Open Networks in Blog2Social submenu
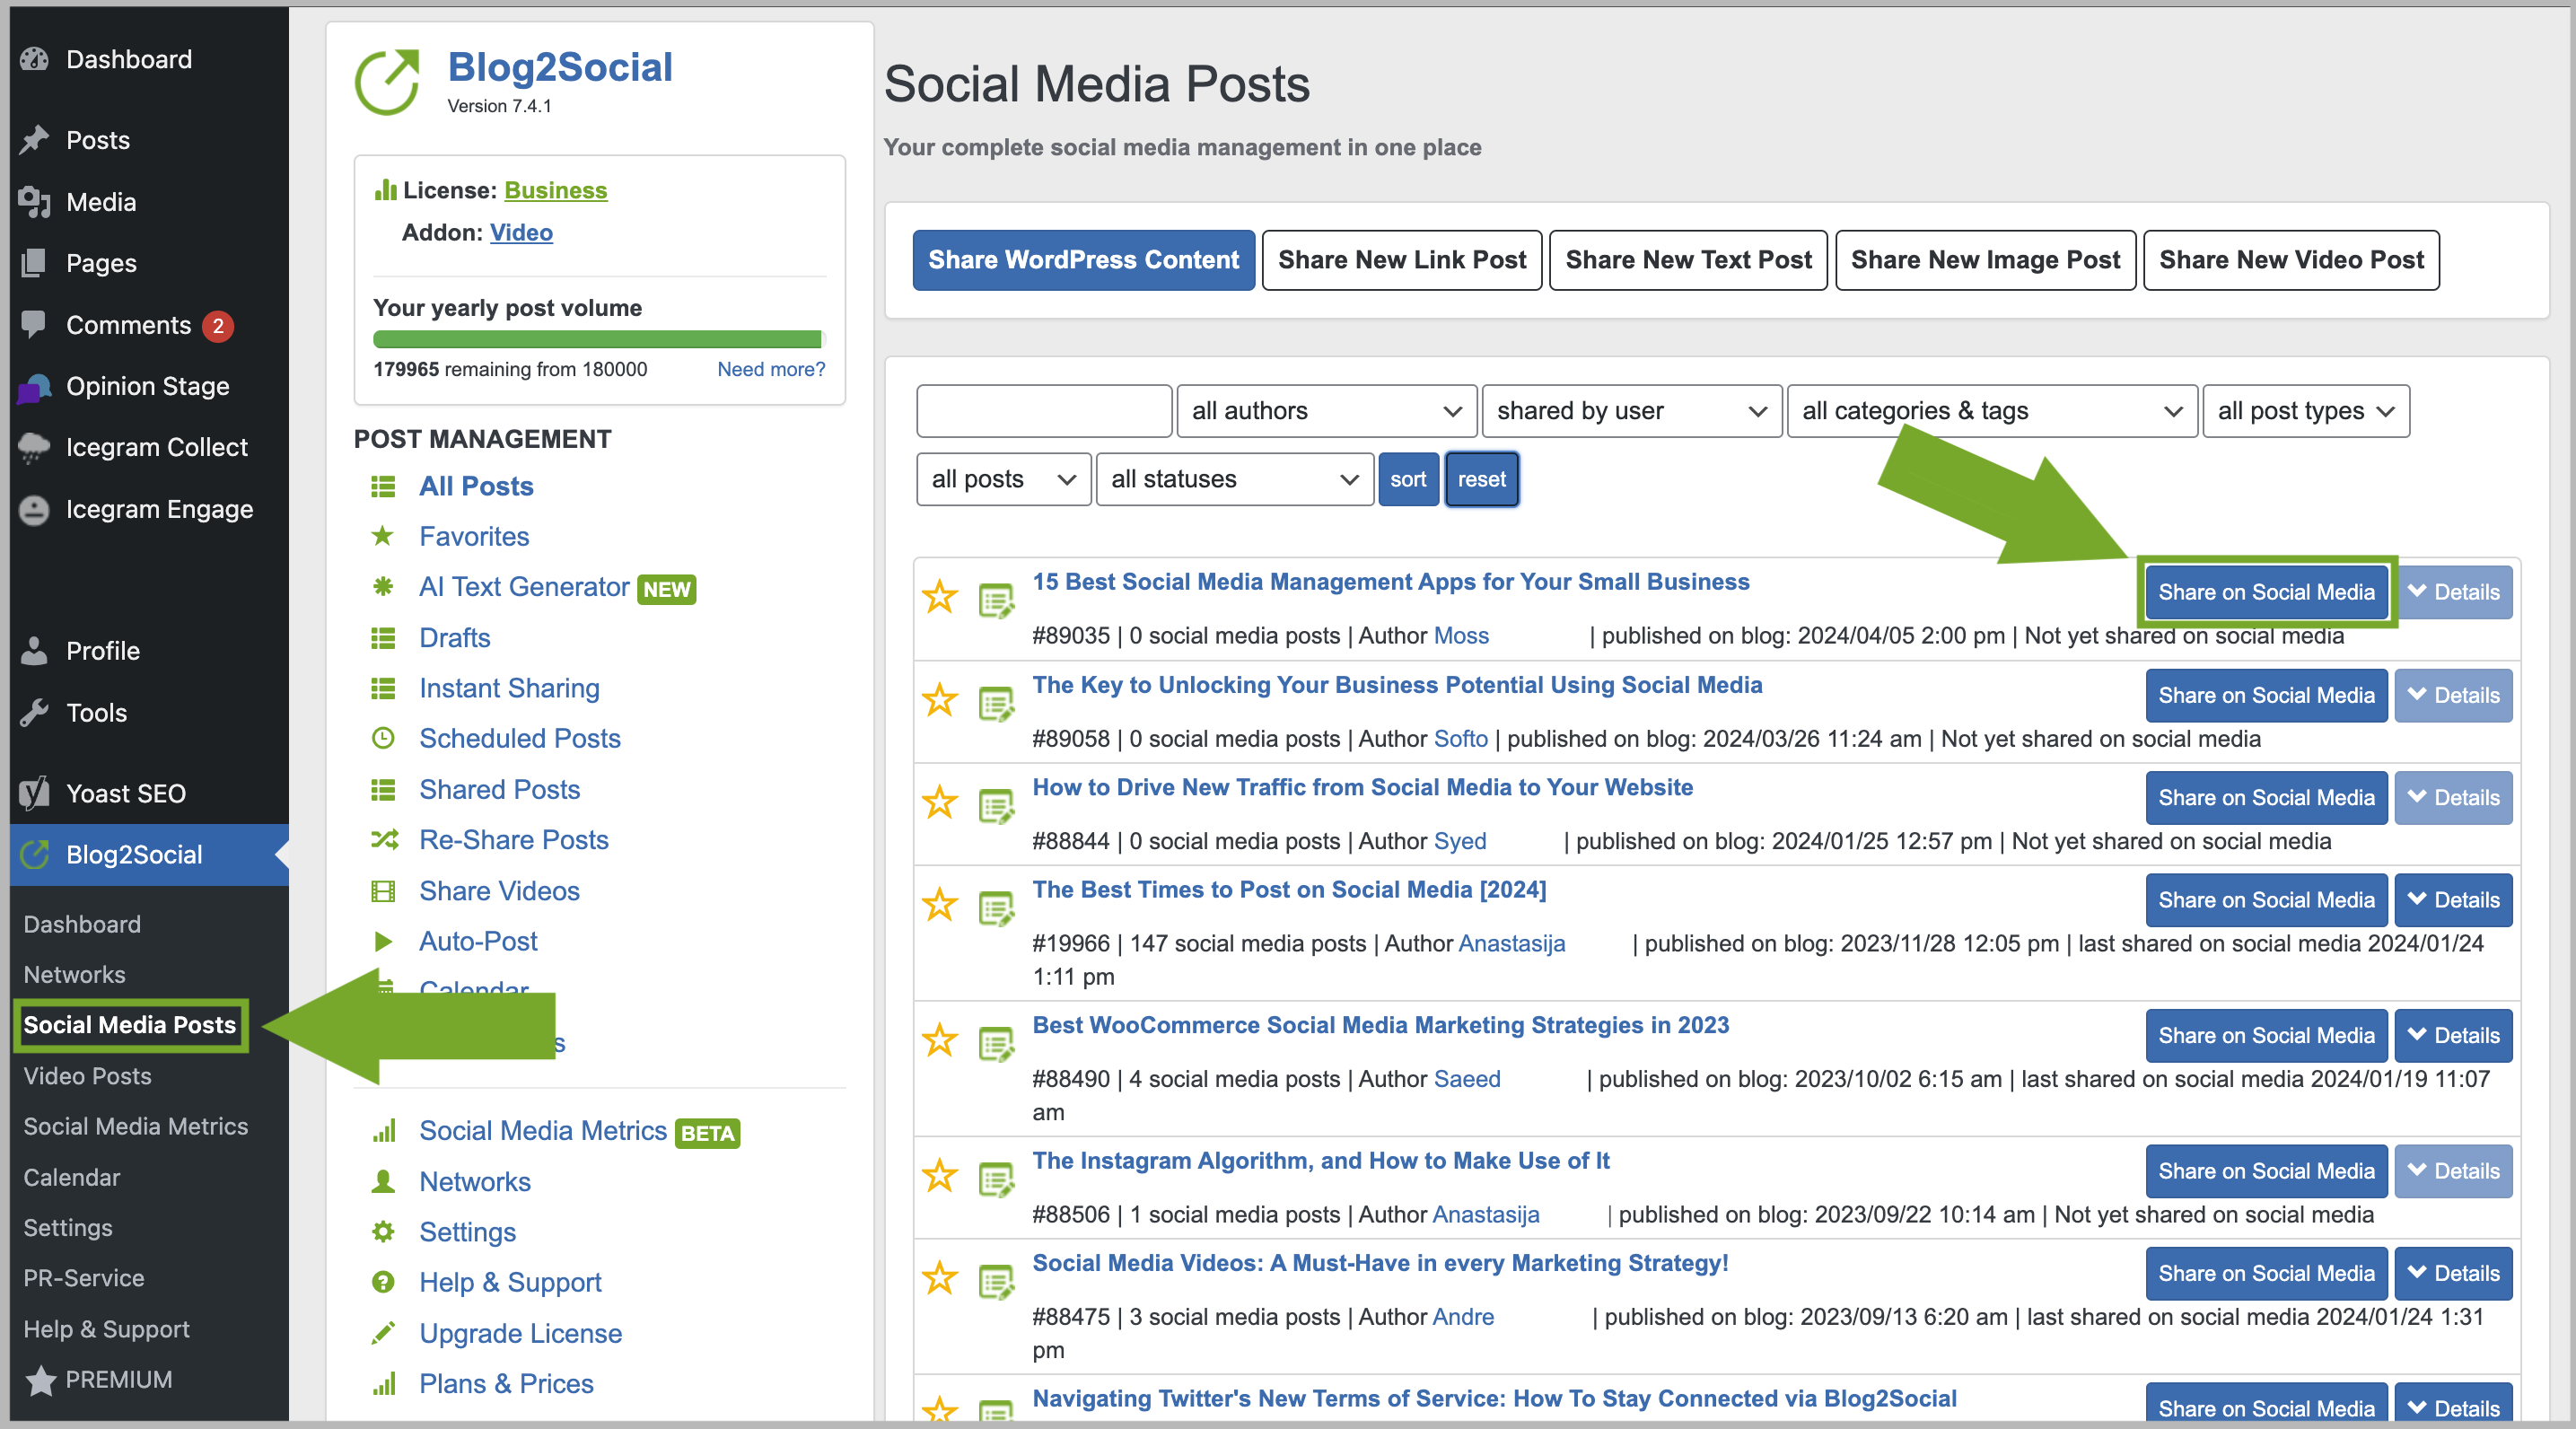This screenshot has height=1429, width=2576. (75, 974)
